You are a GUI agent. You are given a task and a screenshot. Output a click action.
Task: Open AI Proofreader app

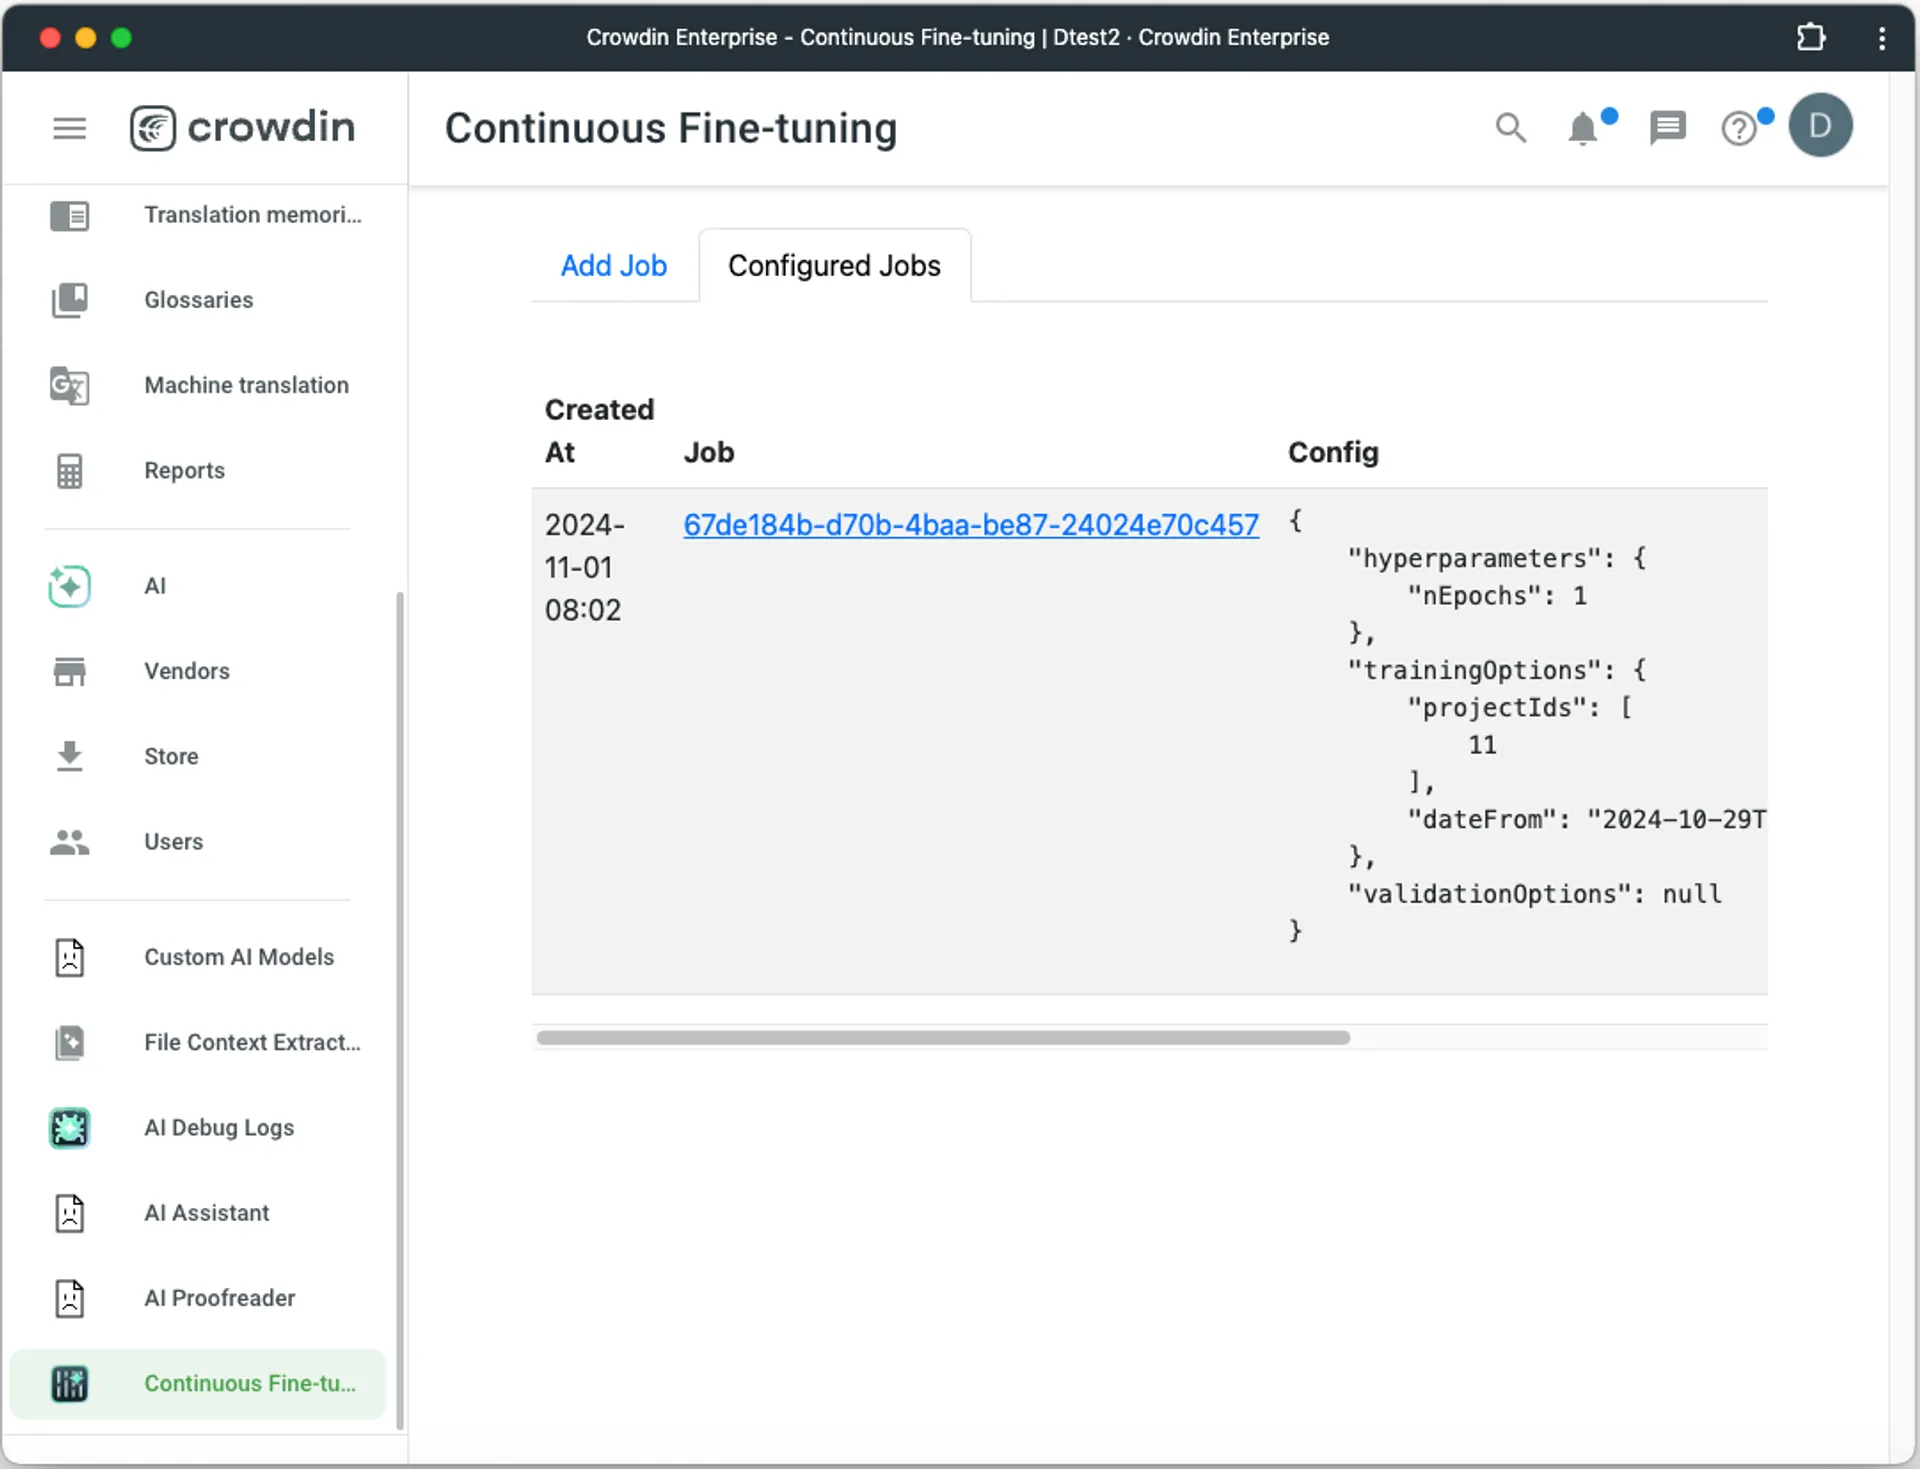[220, 1298]
